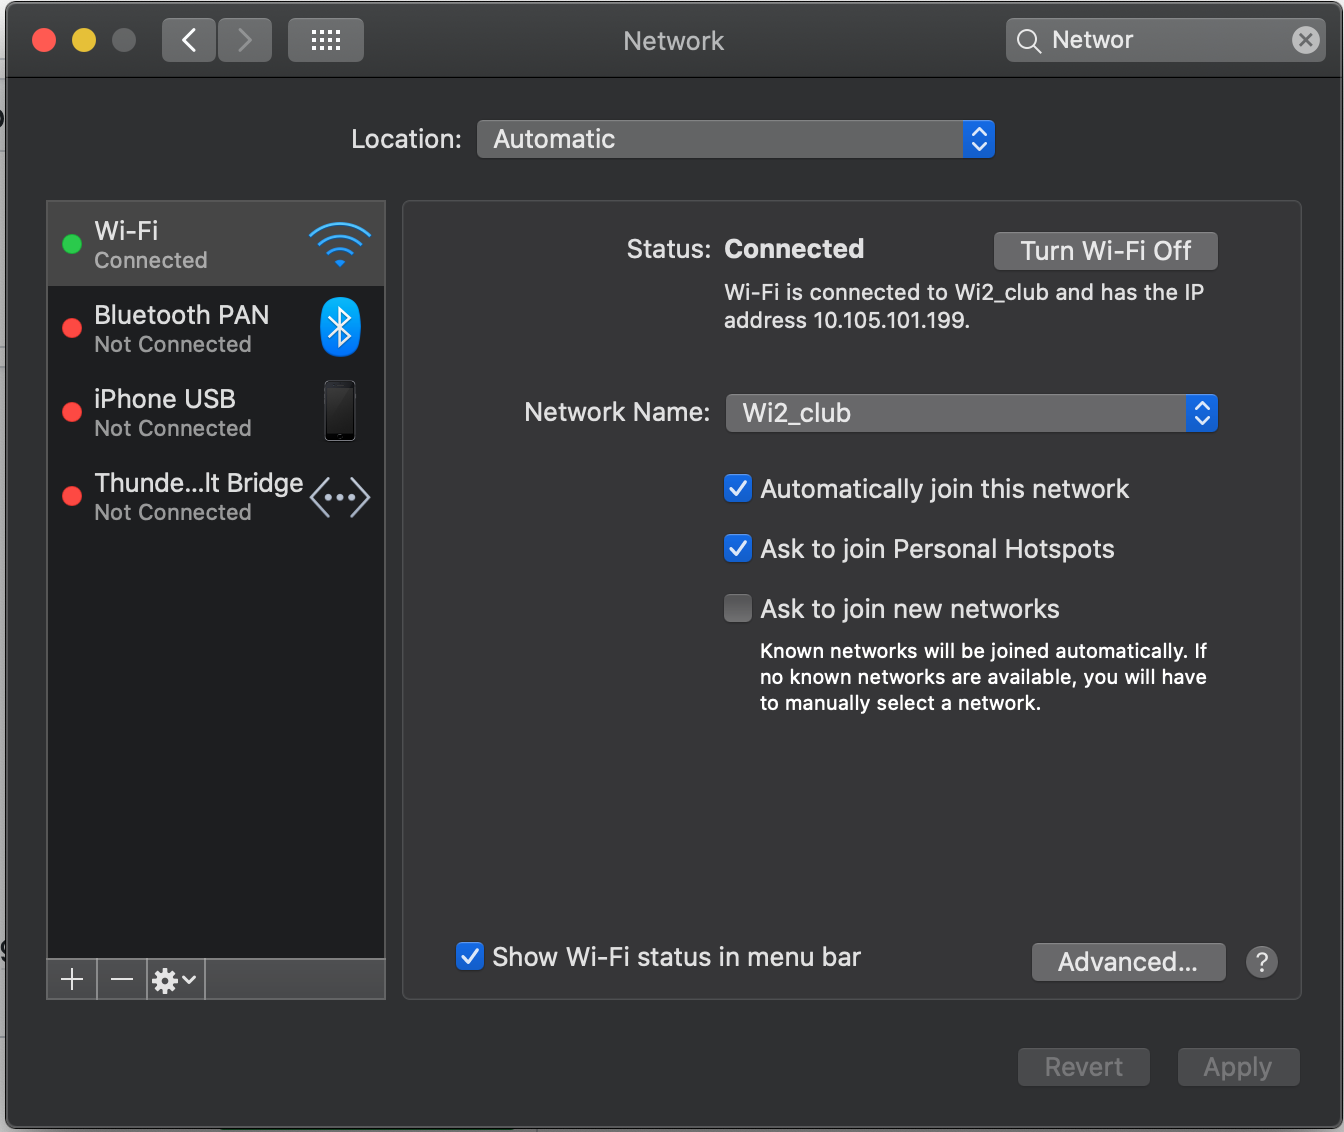Image resolution: width=1344 pixels, height=1132 pixels.
Task: Uncheck Automatically join this network
Action: click(738, 489)
